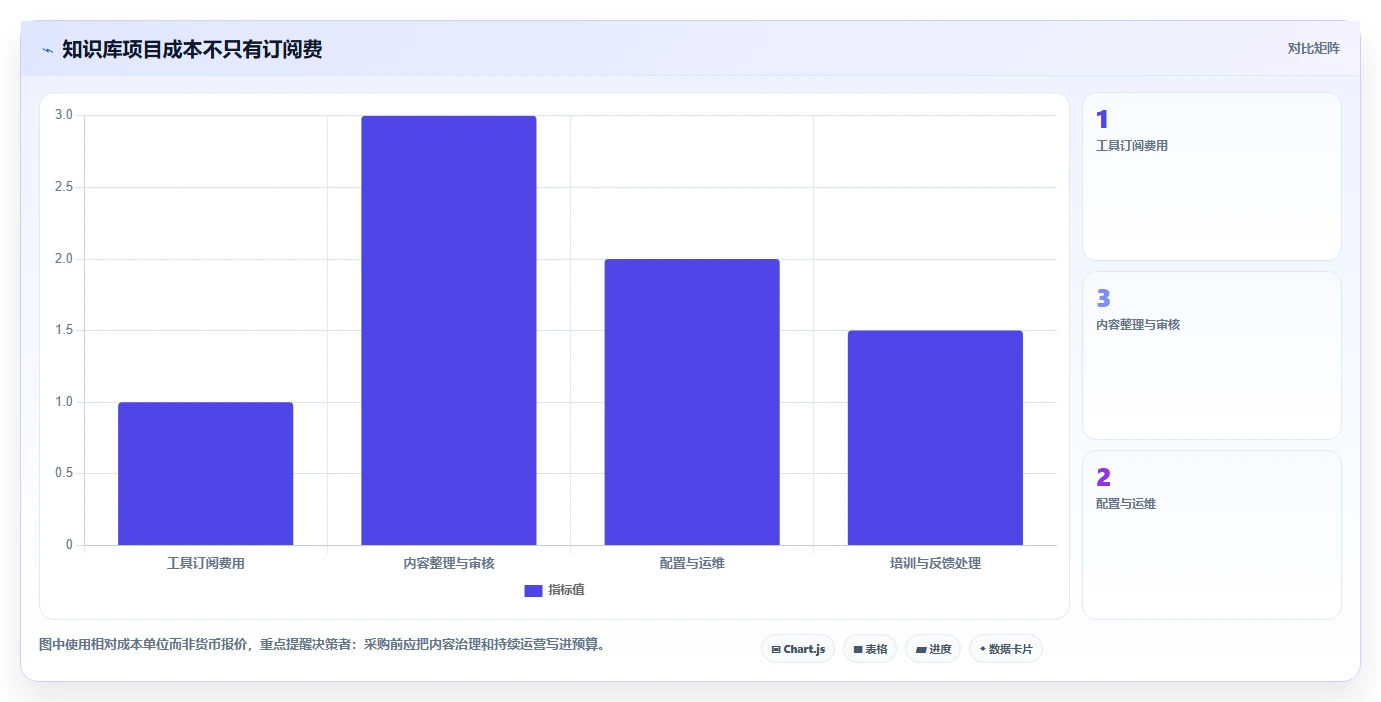Open the card showing 2 配置与运维
1381x702 pixels.
[x=1212, y=535]
